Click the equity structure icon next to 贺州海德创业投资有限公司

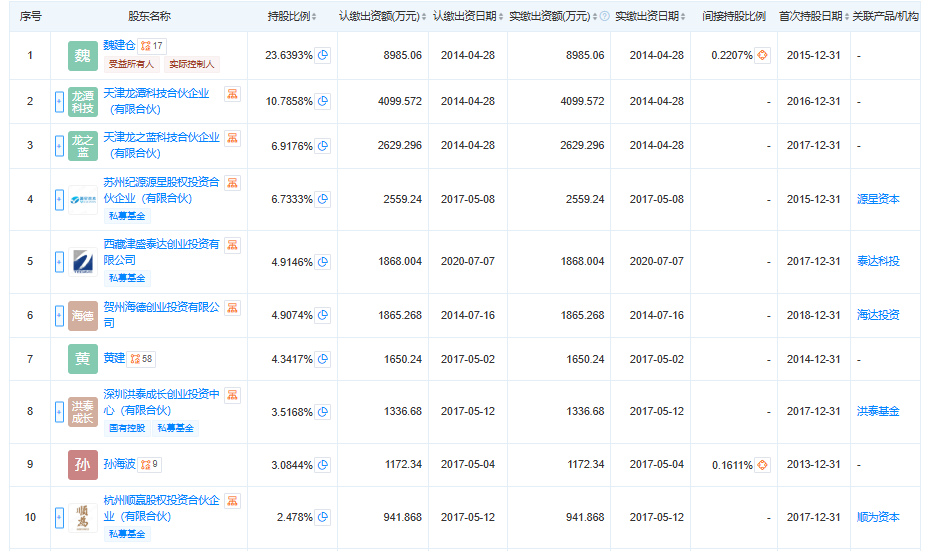point(232,308)
